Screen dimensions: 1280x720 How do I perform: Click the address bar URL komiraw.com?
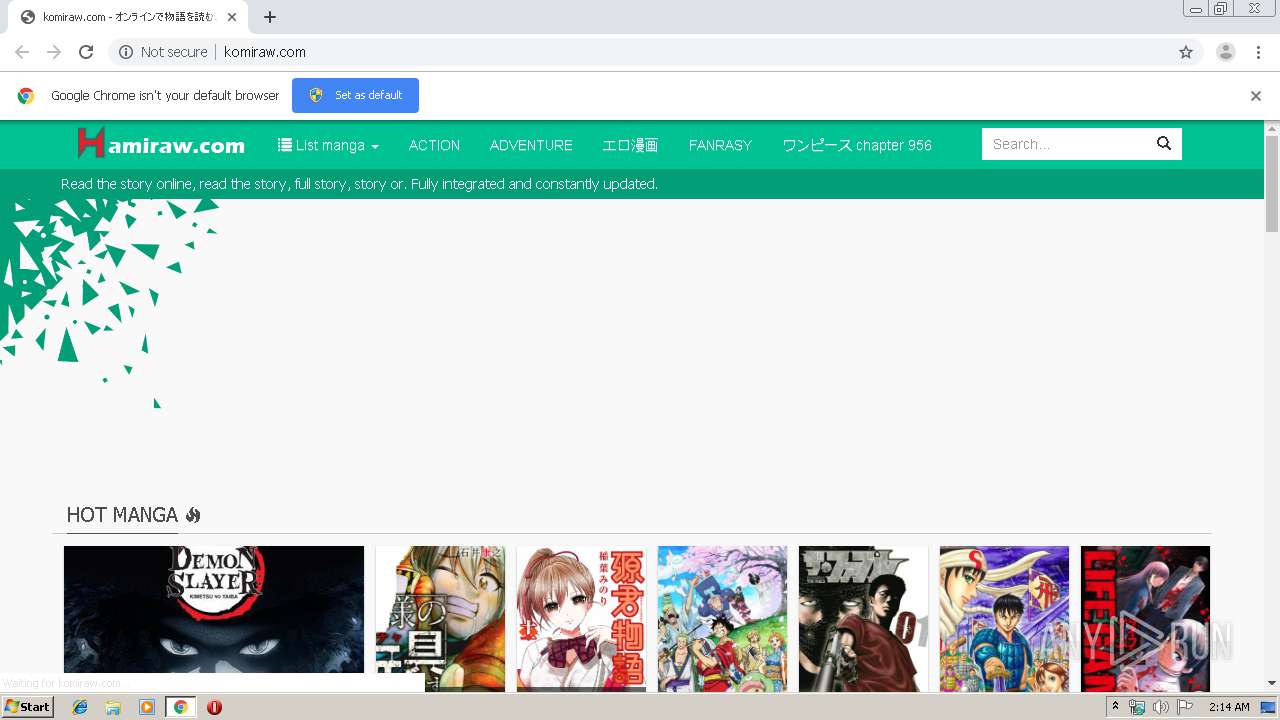click(265, 52)
